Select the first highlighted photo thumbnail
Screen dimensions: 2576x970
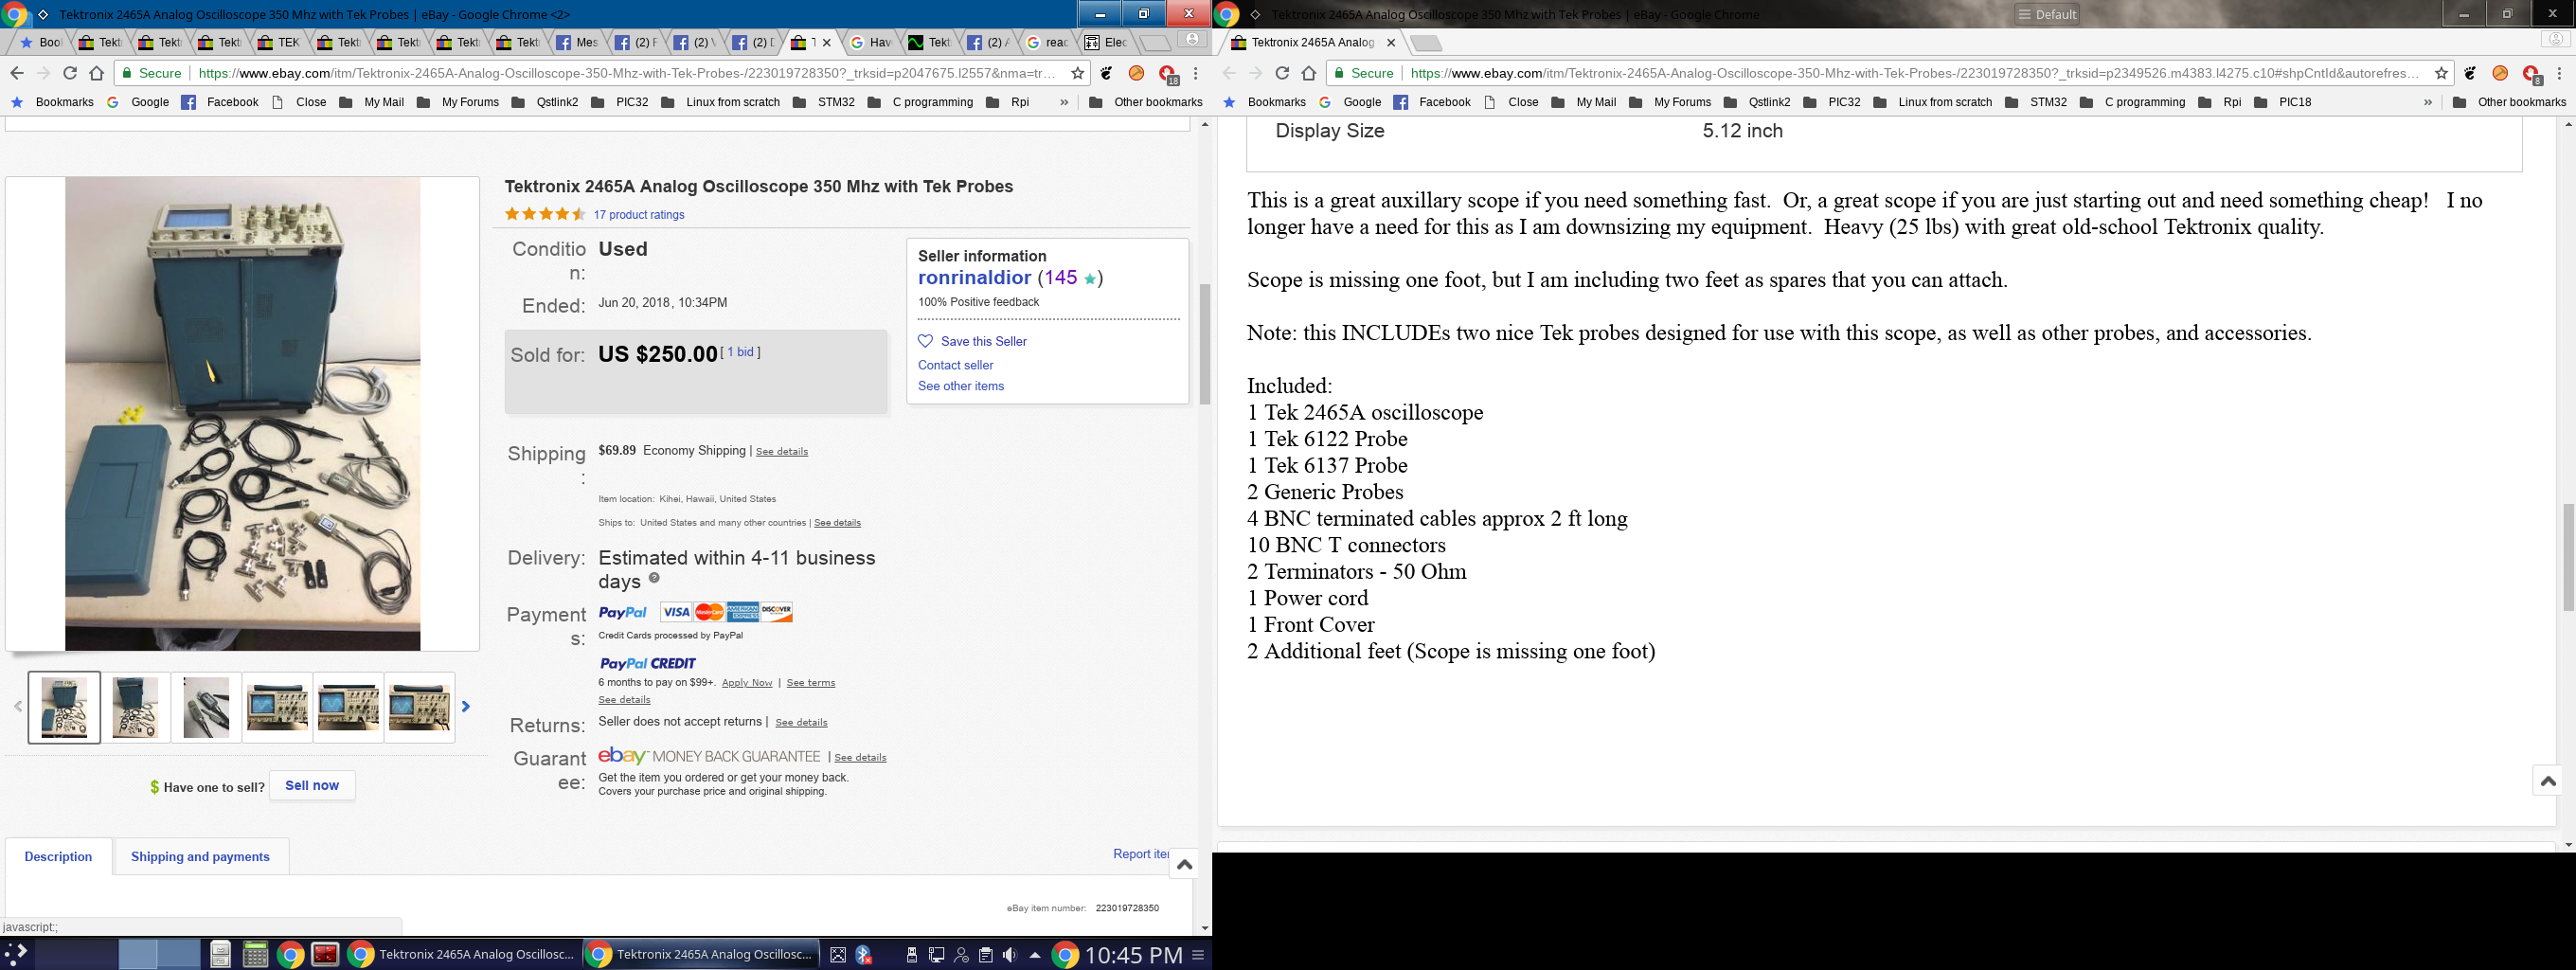64,707
